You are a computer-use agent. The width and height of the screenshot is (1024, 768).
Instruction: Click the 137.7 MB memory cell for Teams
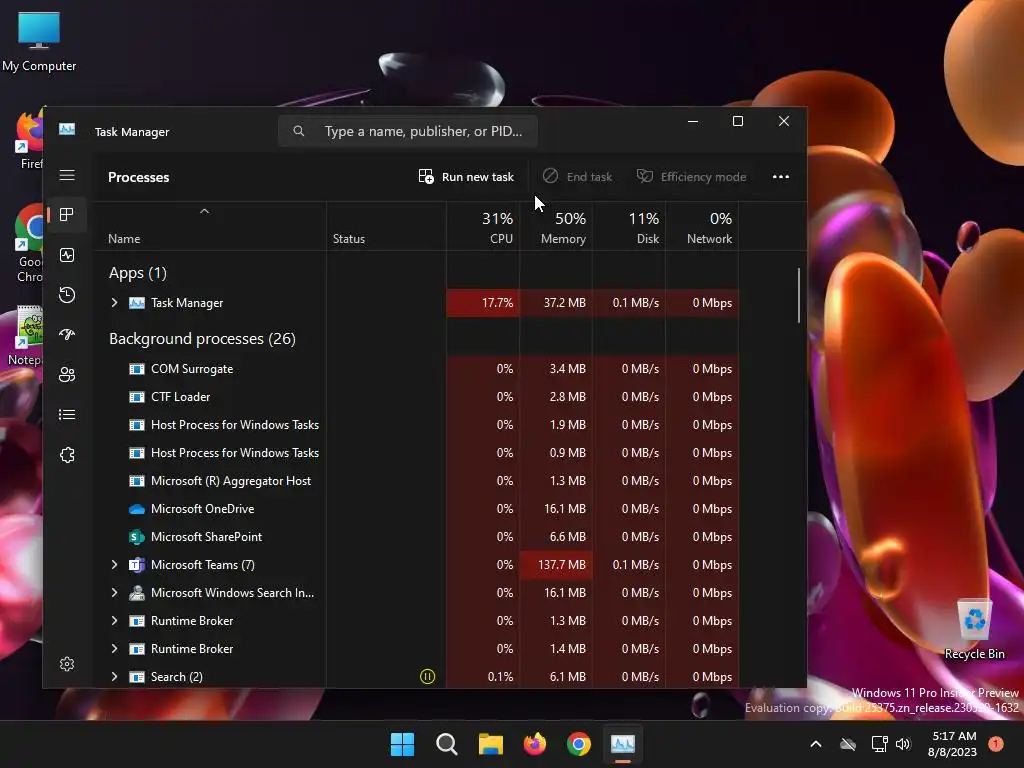point(556,565)
